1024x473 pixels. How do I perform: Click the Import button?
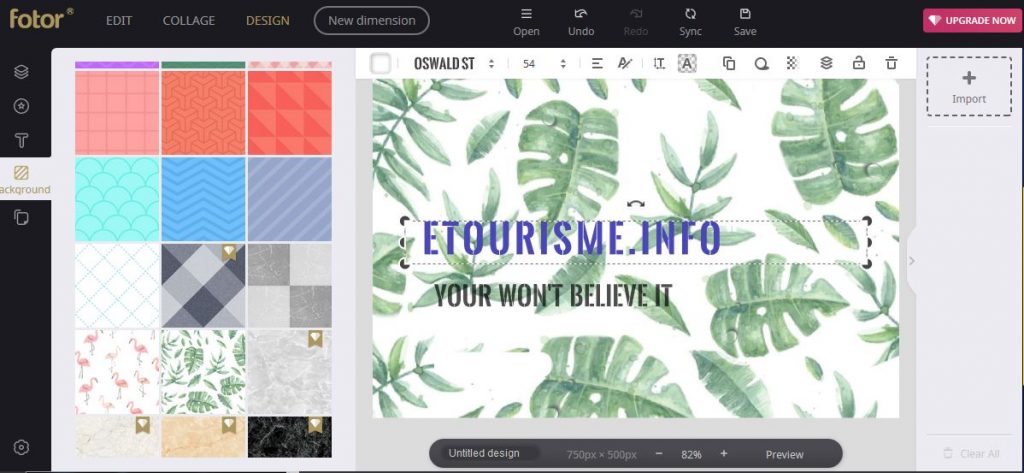[x=968, y=86]
